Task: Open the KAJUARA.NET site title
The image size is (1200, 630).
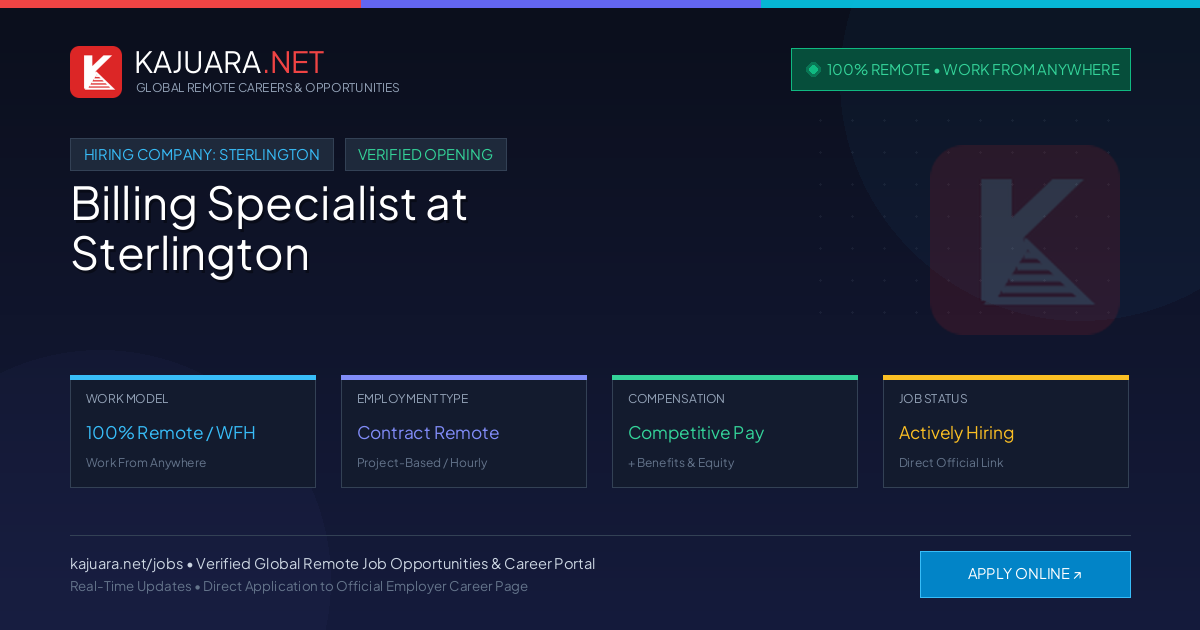Action: click(229, 62)
